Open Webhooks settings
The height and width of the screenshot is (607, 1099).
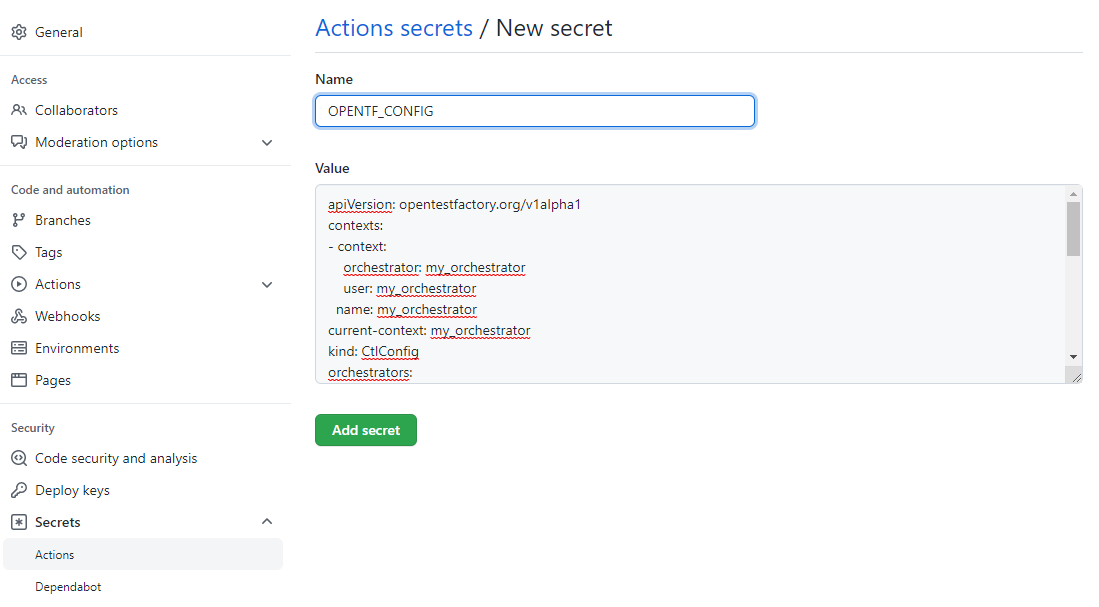[67, 316]
